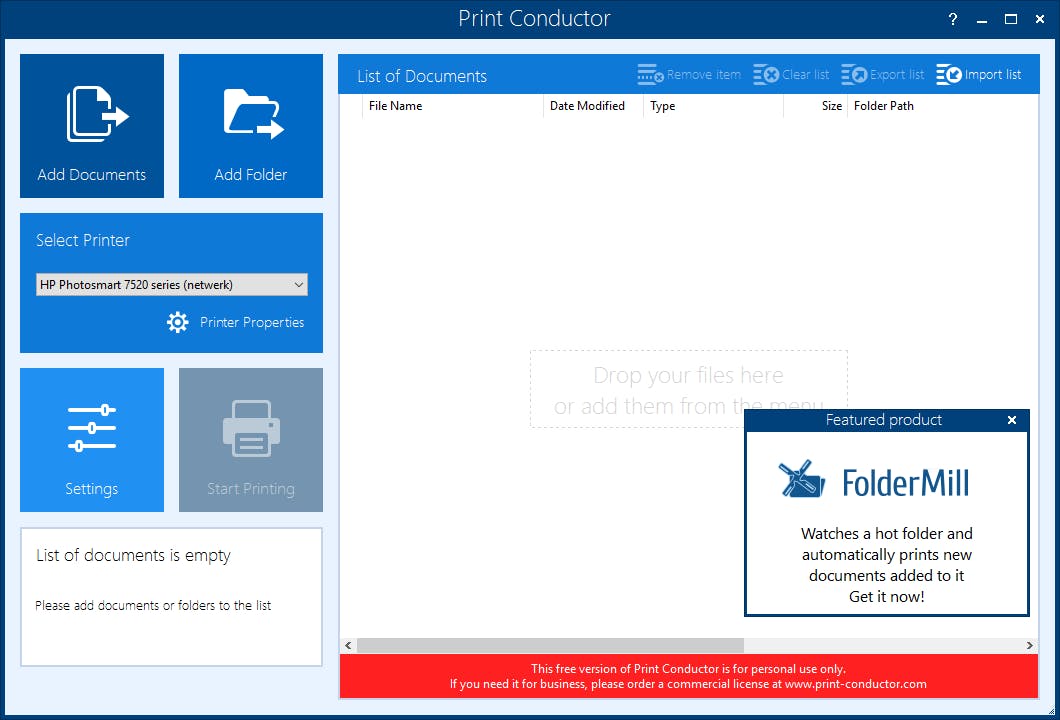Close the Print Conductor window
Screen dimensions: 1060x720
[1040, 19]
